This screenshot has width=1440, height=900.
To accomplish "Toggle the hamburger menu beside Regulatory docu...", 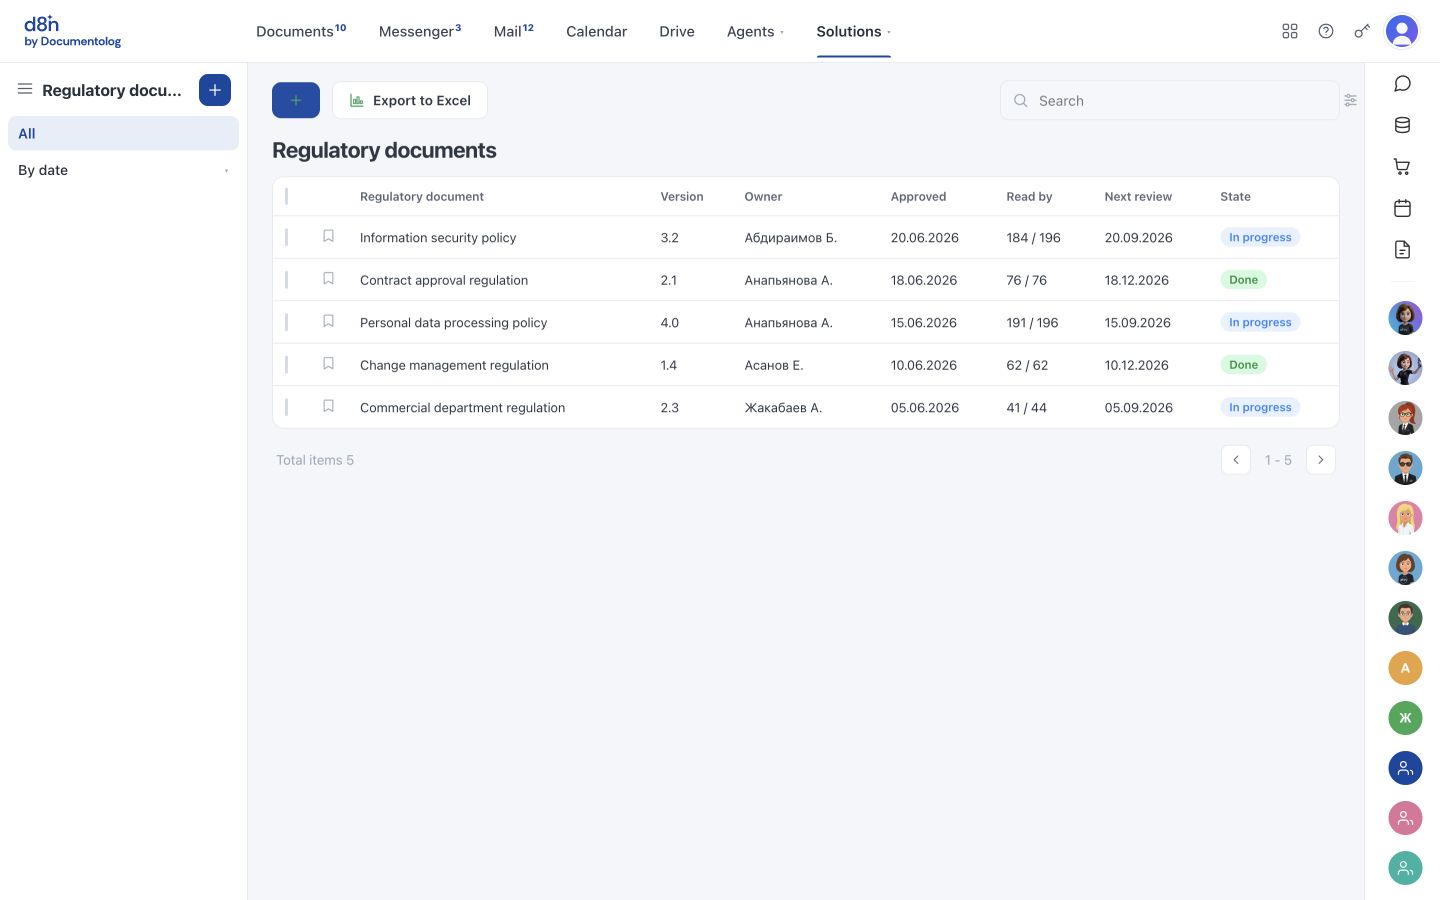I will (25, 89).
